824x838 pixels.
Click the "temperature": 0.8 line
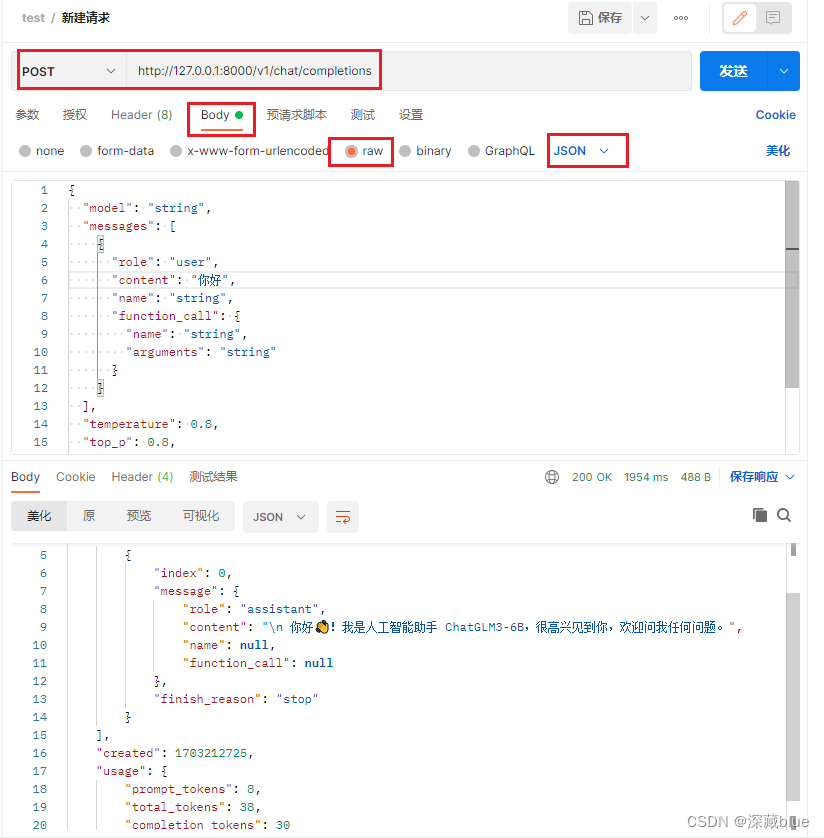[x=151, y=424]
